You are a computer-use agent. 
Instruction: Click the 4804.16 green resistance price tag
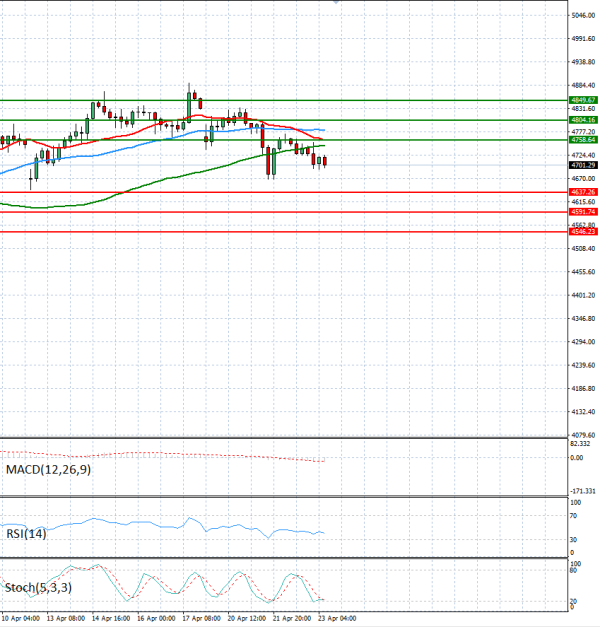[583, 120]
